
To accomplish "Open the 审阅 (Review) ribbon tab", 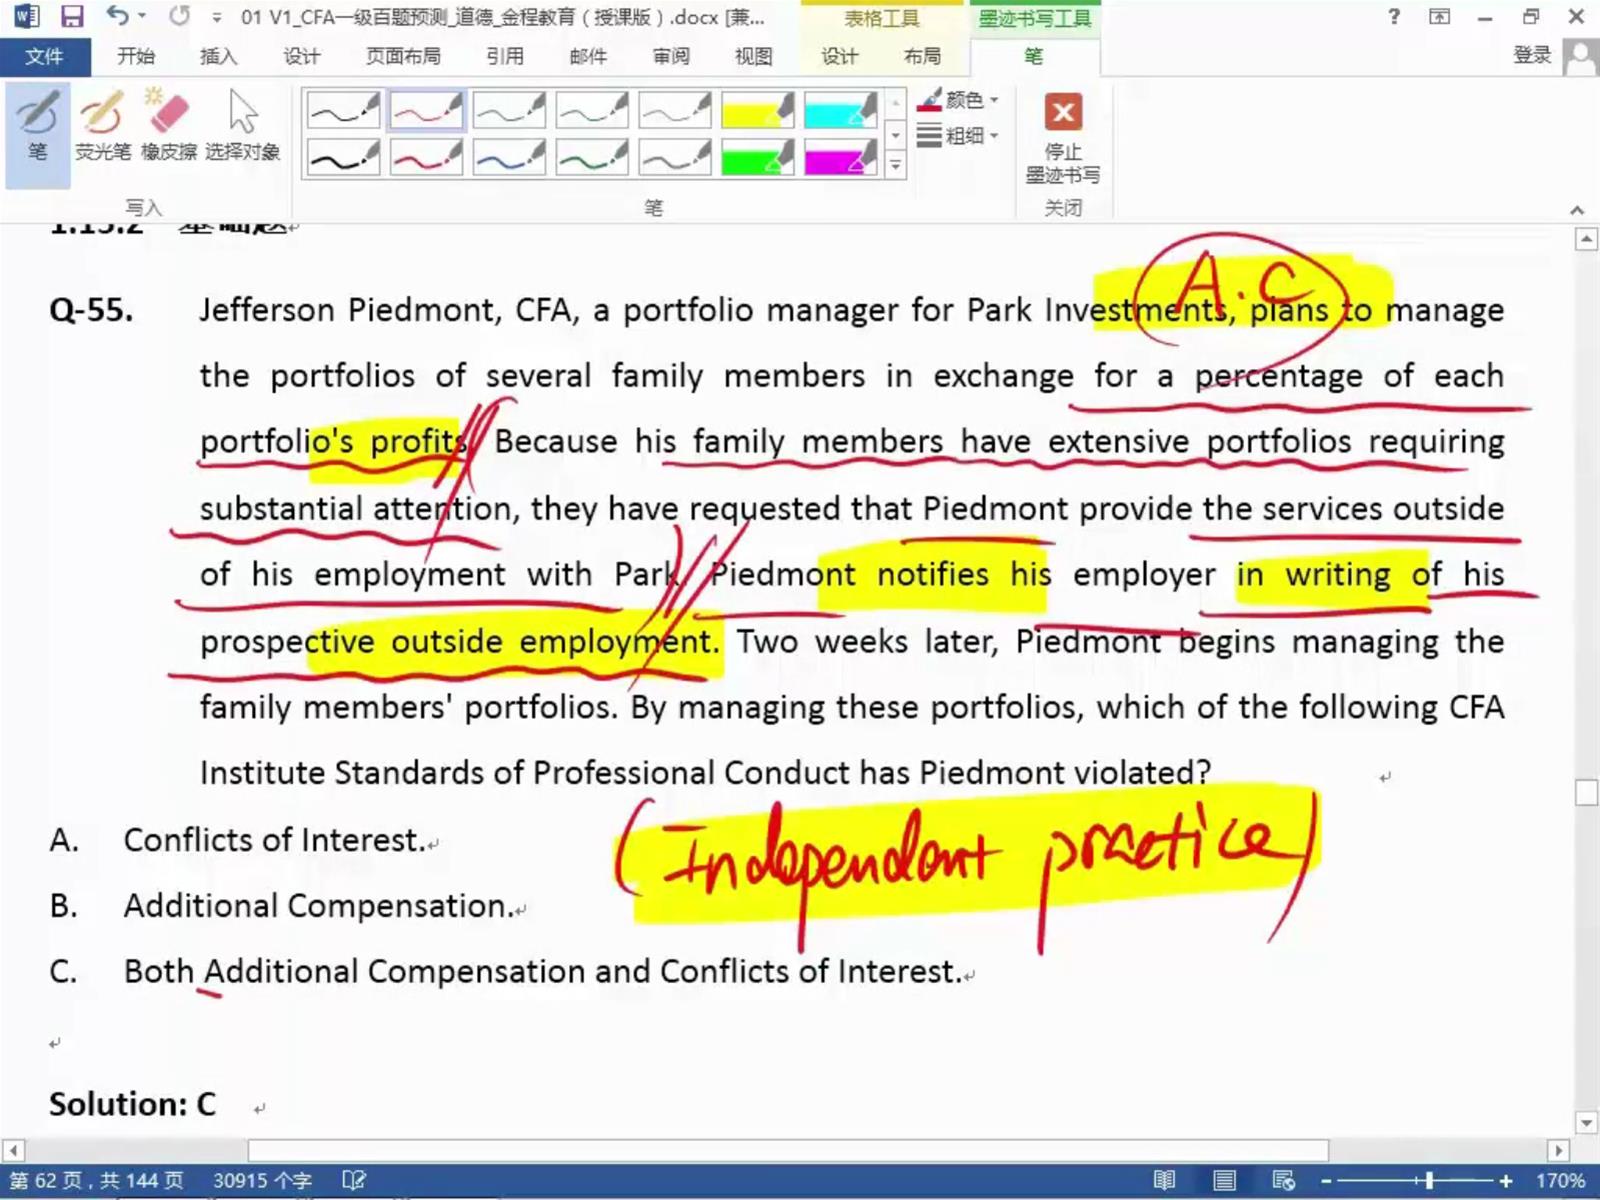I will coord(671,56).
